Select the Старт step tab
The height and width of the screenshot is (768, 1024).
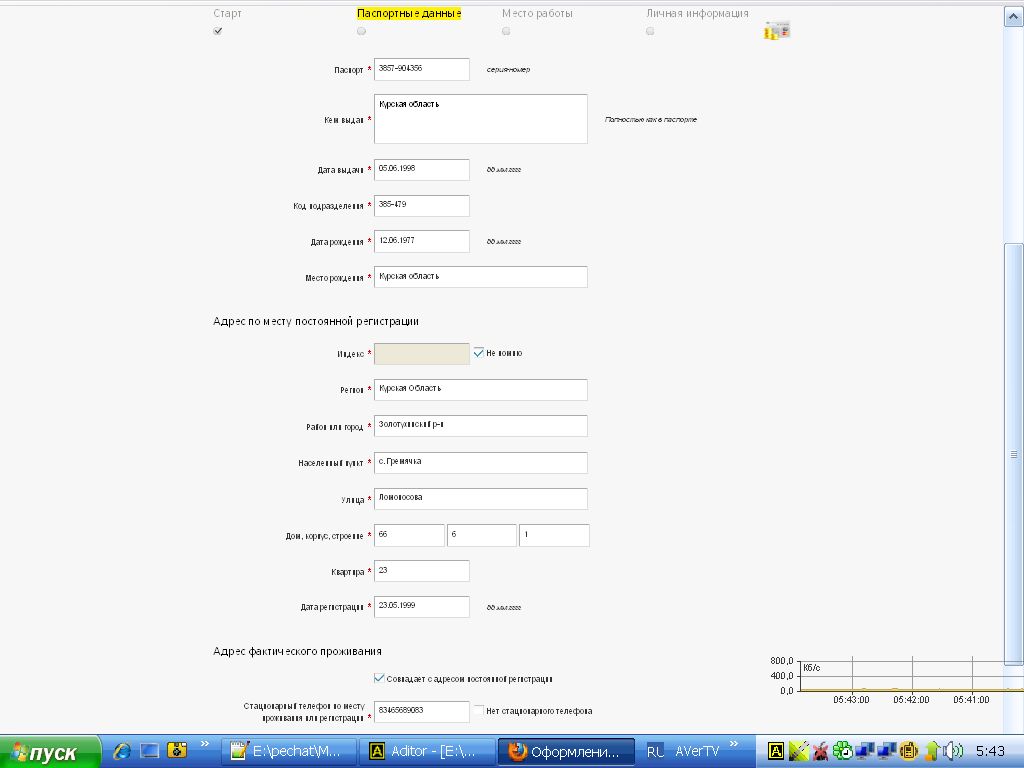227,13
